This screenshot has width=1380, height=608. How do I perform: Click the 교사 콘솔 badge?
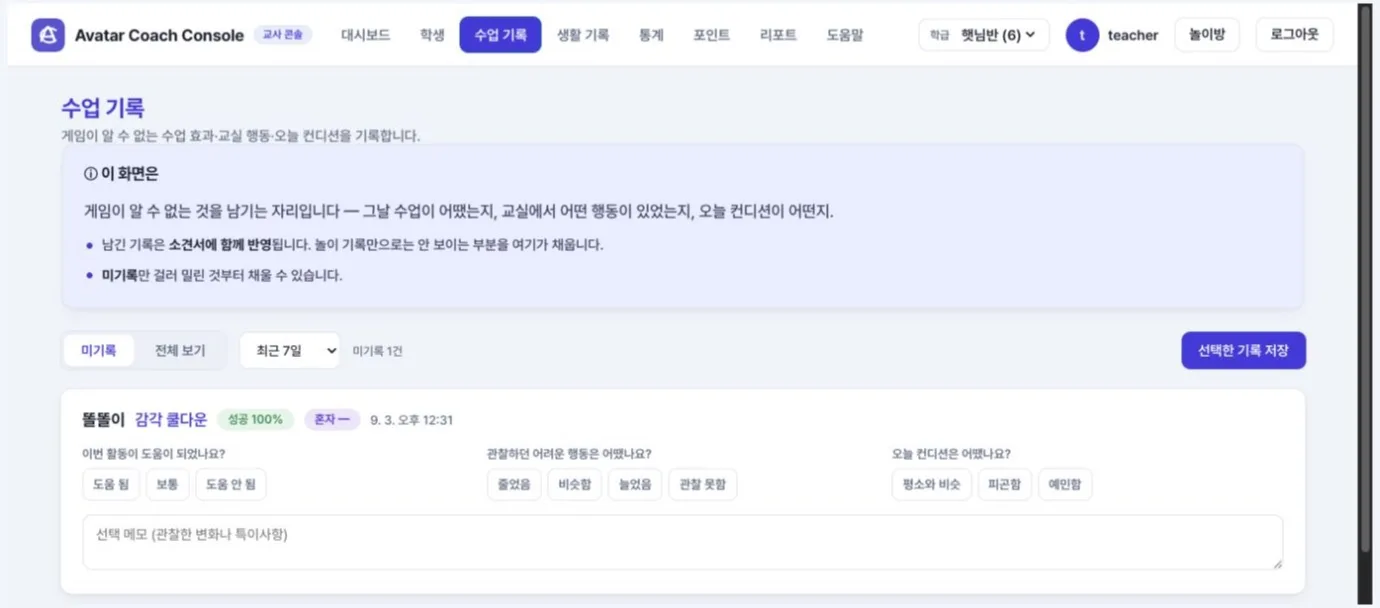(283, 35)
